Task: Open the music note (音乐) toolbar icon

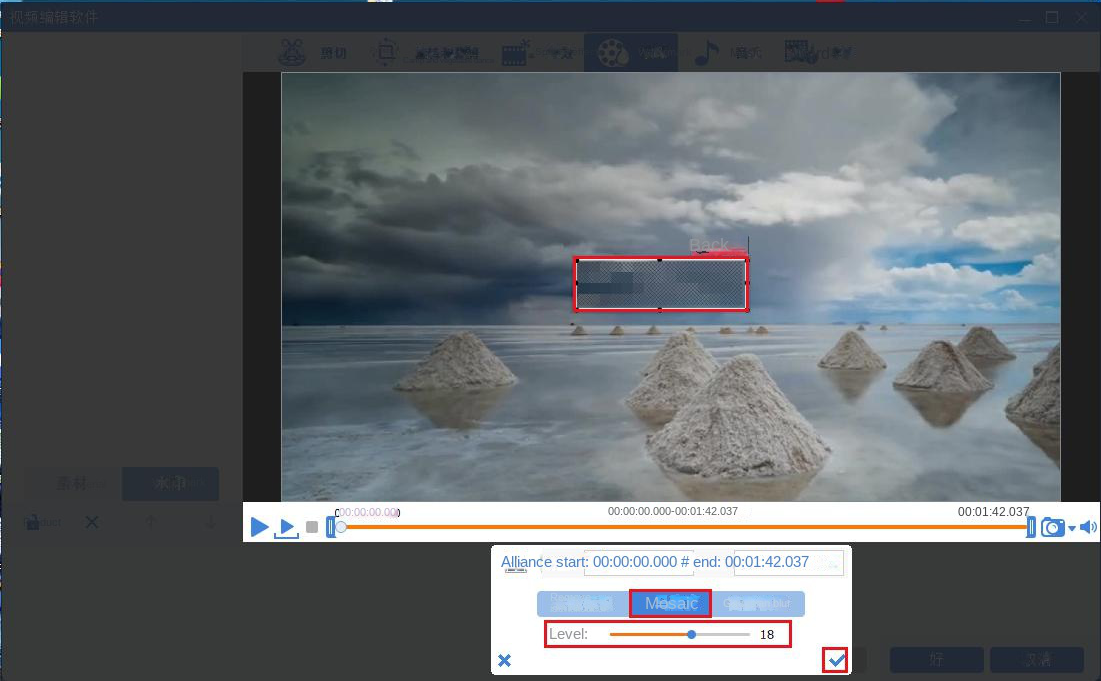Action: (705, 52)
